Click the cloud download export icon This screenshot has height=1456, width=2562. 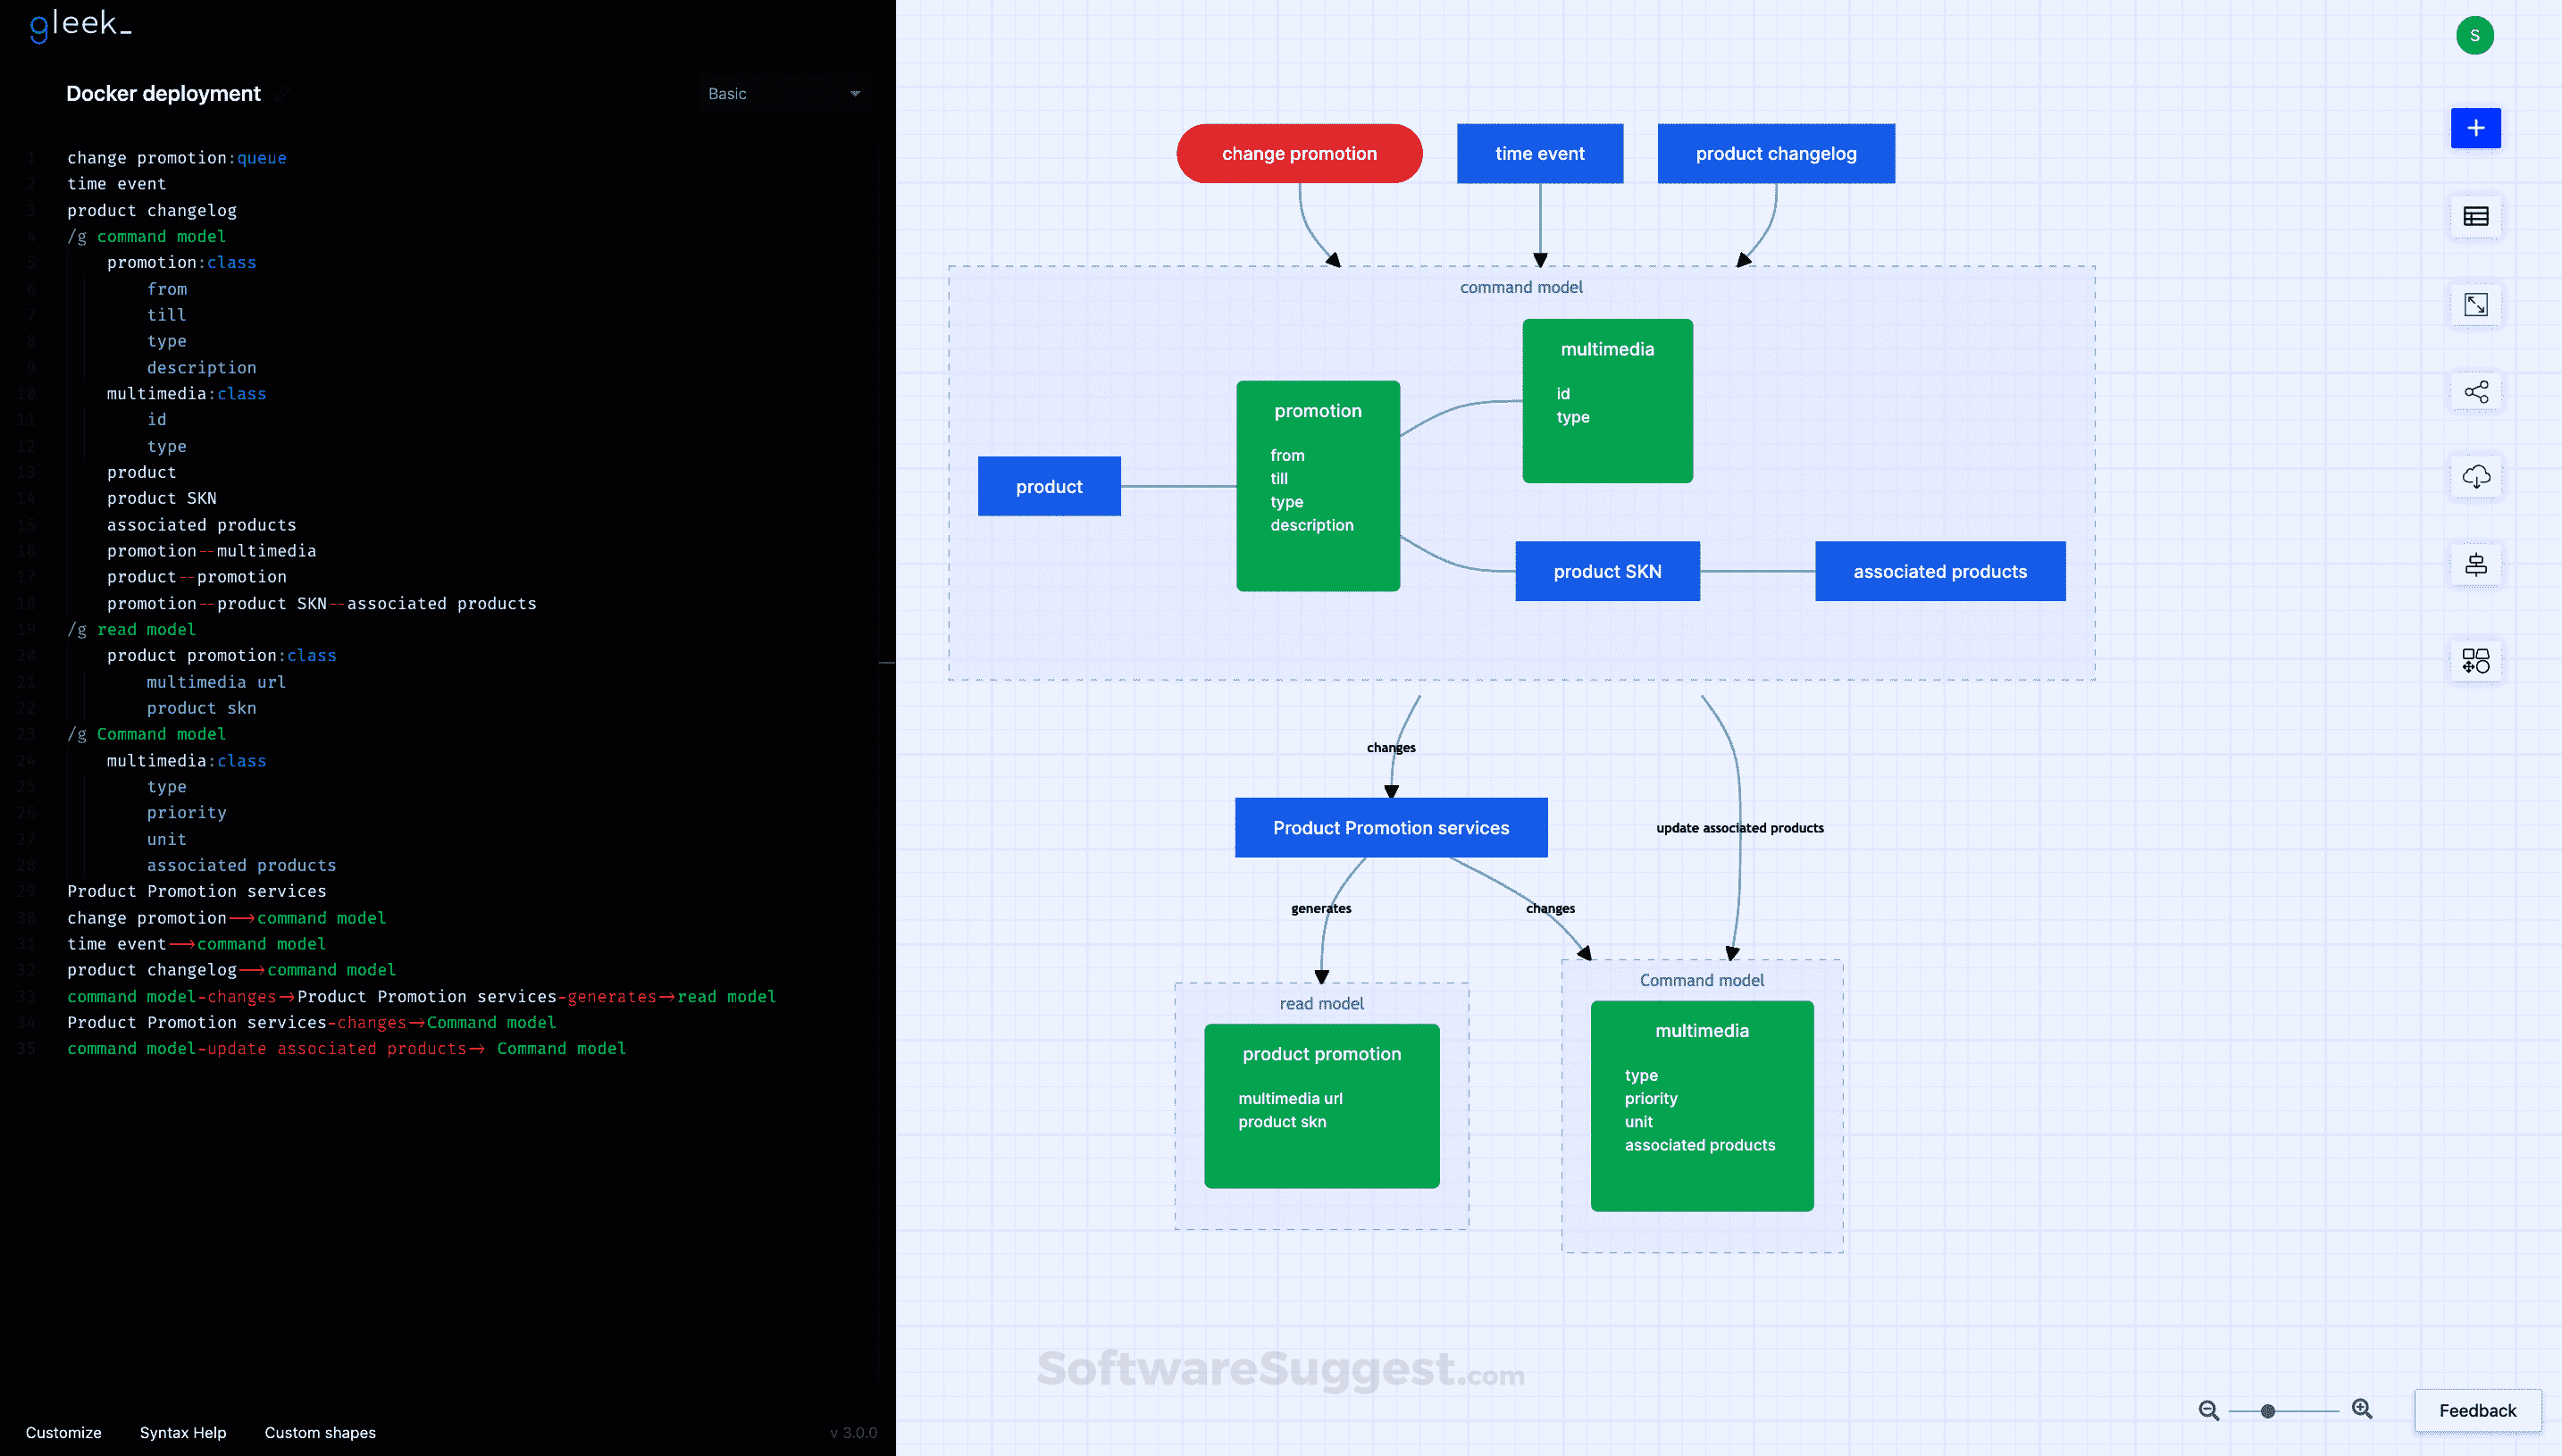[2475, 477]
